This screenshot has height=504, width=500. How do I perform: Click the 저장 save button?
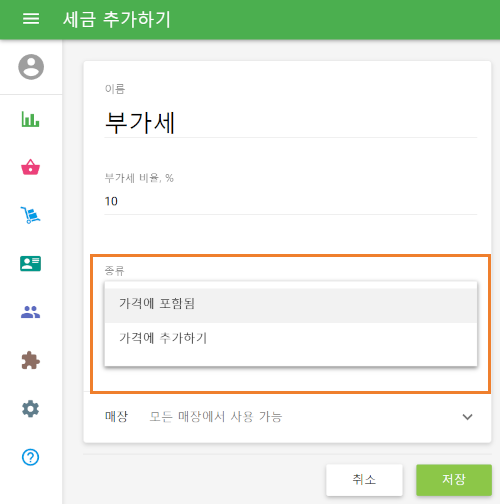coord(454,480)
